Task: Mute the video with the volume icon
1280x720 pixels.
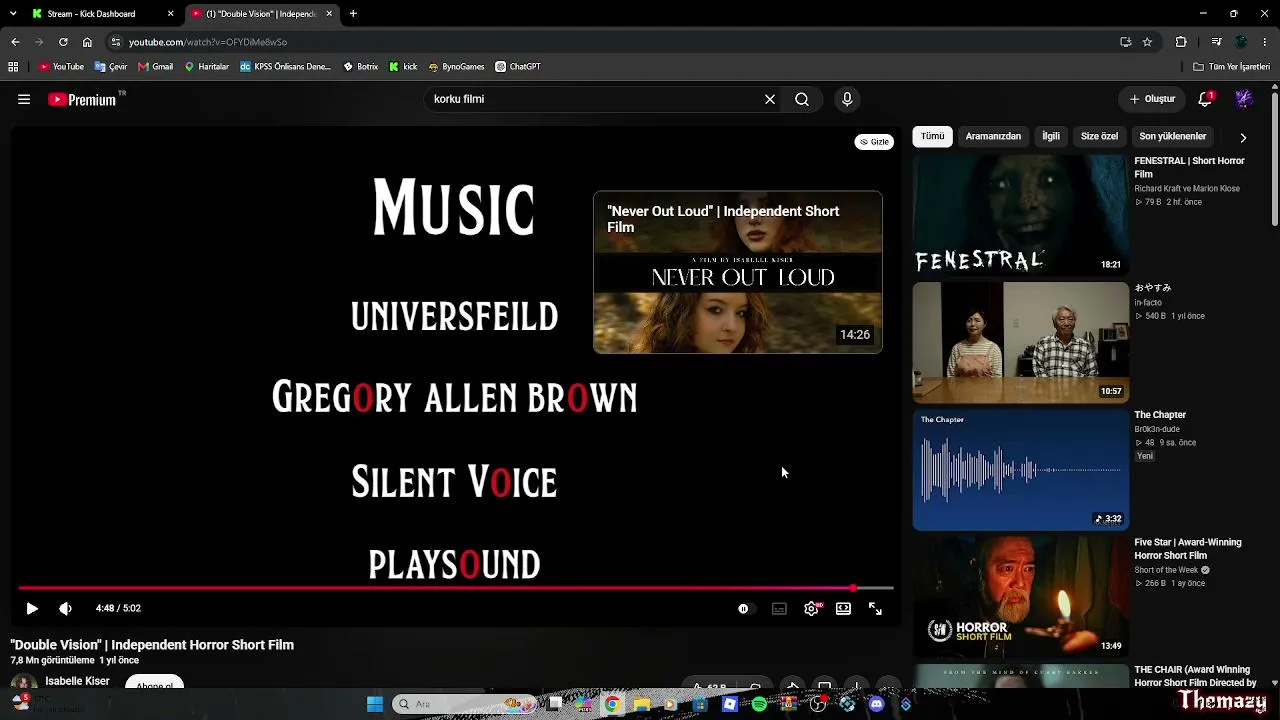Action: tap(65, 608)
